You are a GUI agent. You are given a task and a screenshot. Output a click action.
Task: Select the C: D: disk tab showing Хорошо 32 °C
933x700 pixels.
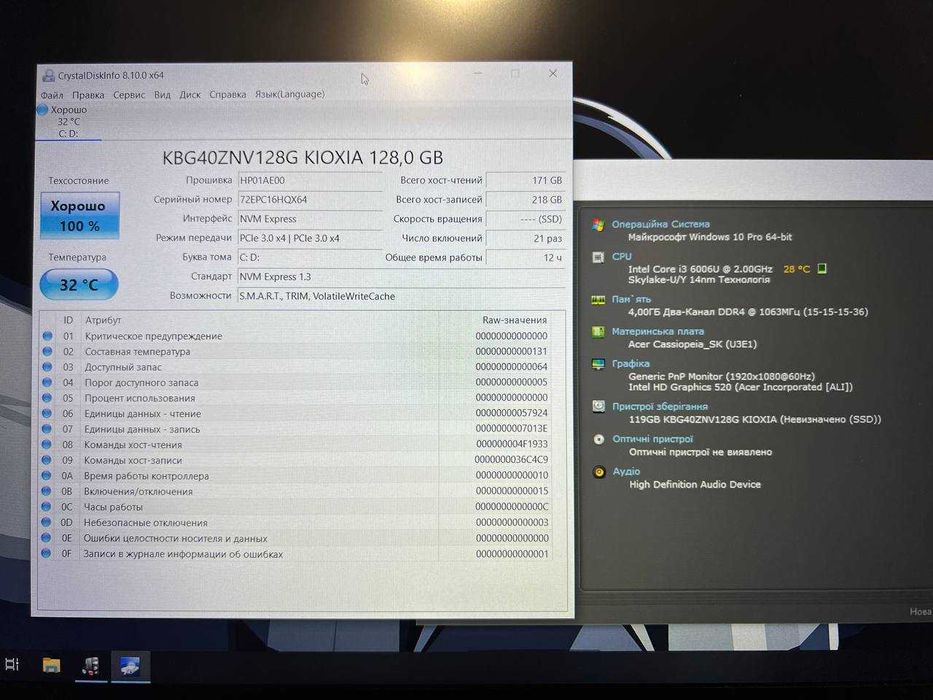pos(68,122)
